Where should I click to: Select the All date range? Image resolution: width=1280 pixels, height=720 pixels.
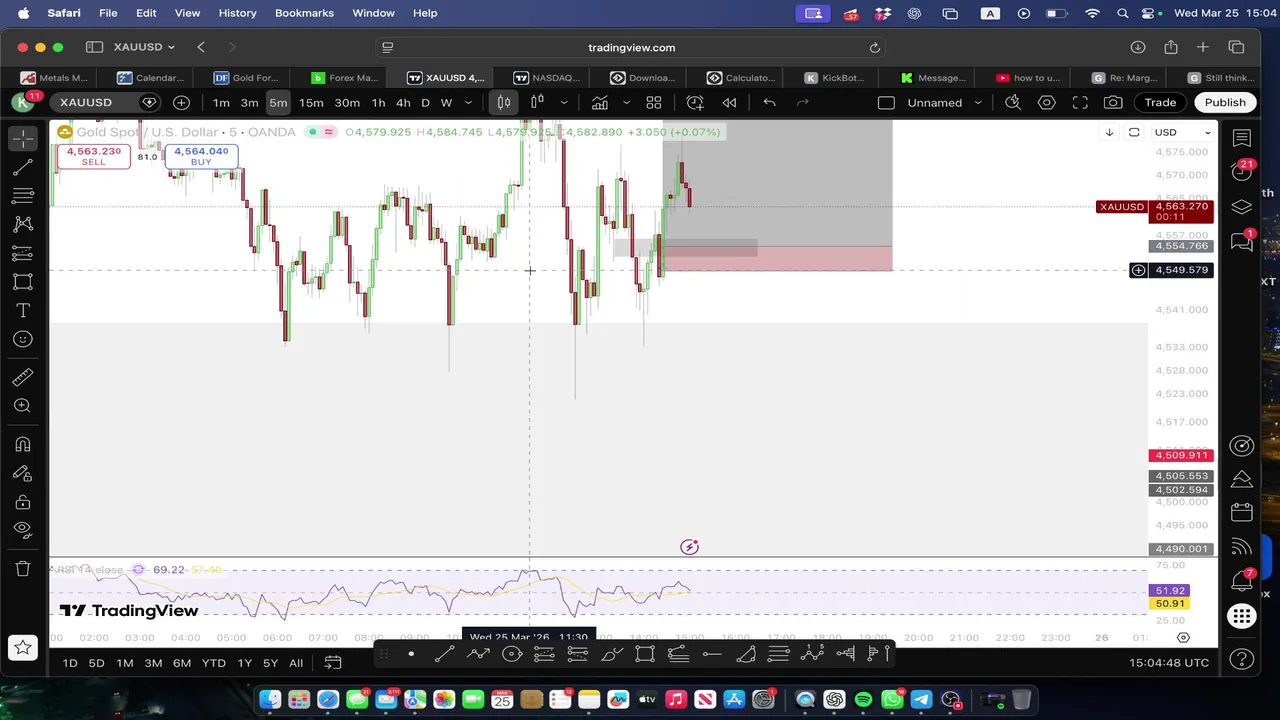(296, 663)
